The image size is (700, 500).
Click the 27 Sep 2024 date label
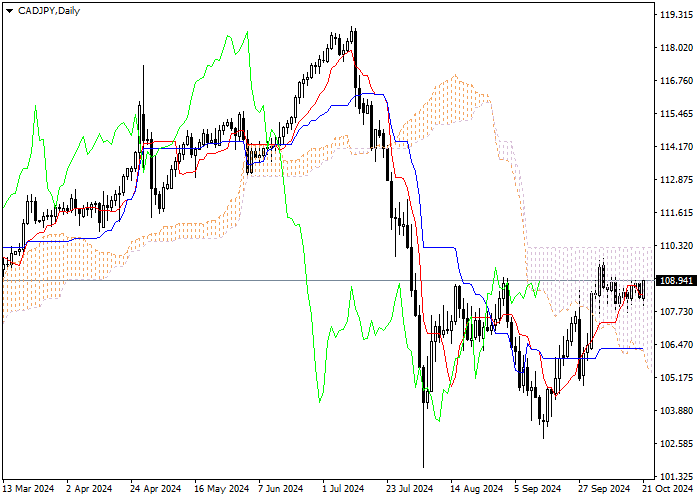coord(604,489)
